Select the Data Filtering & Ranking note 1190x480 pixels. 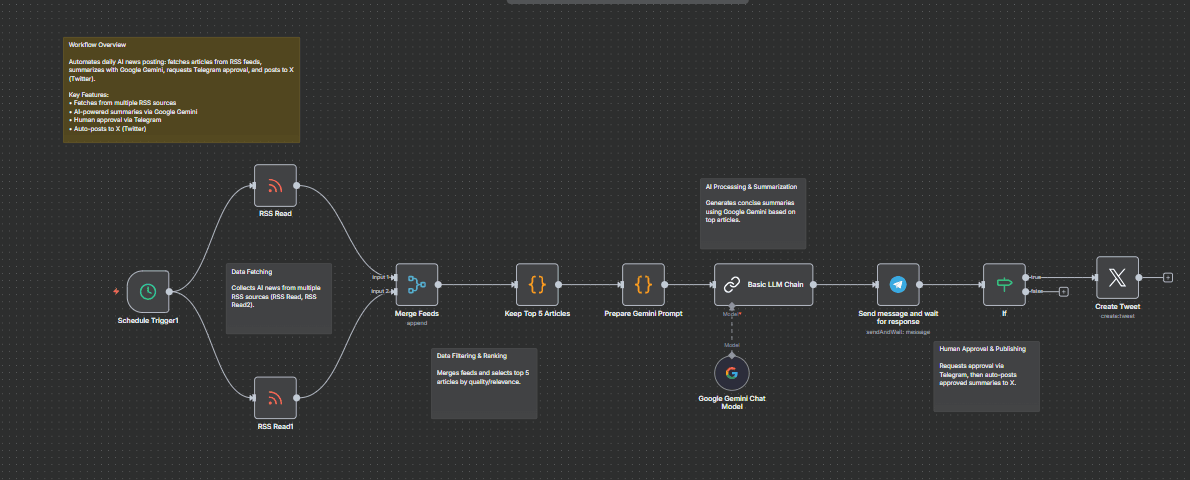(485, 383)
